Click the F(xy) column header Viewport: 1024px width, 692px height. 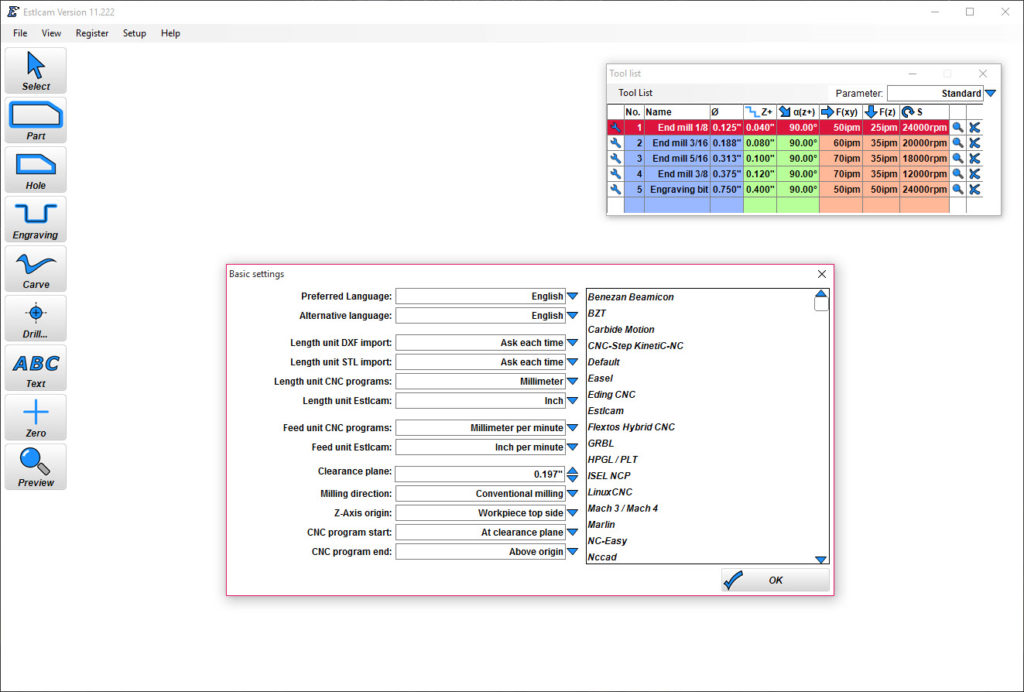(x=840, y=112)
